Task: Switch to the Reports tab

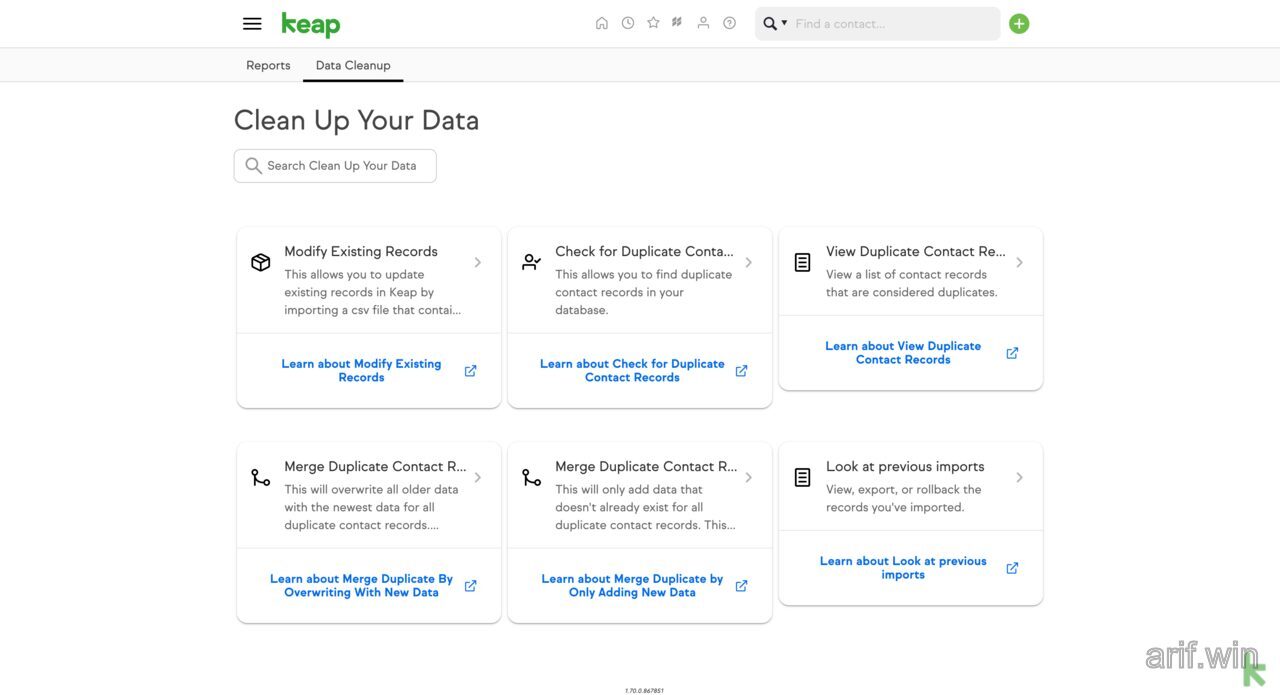Action: click(268, 65)
